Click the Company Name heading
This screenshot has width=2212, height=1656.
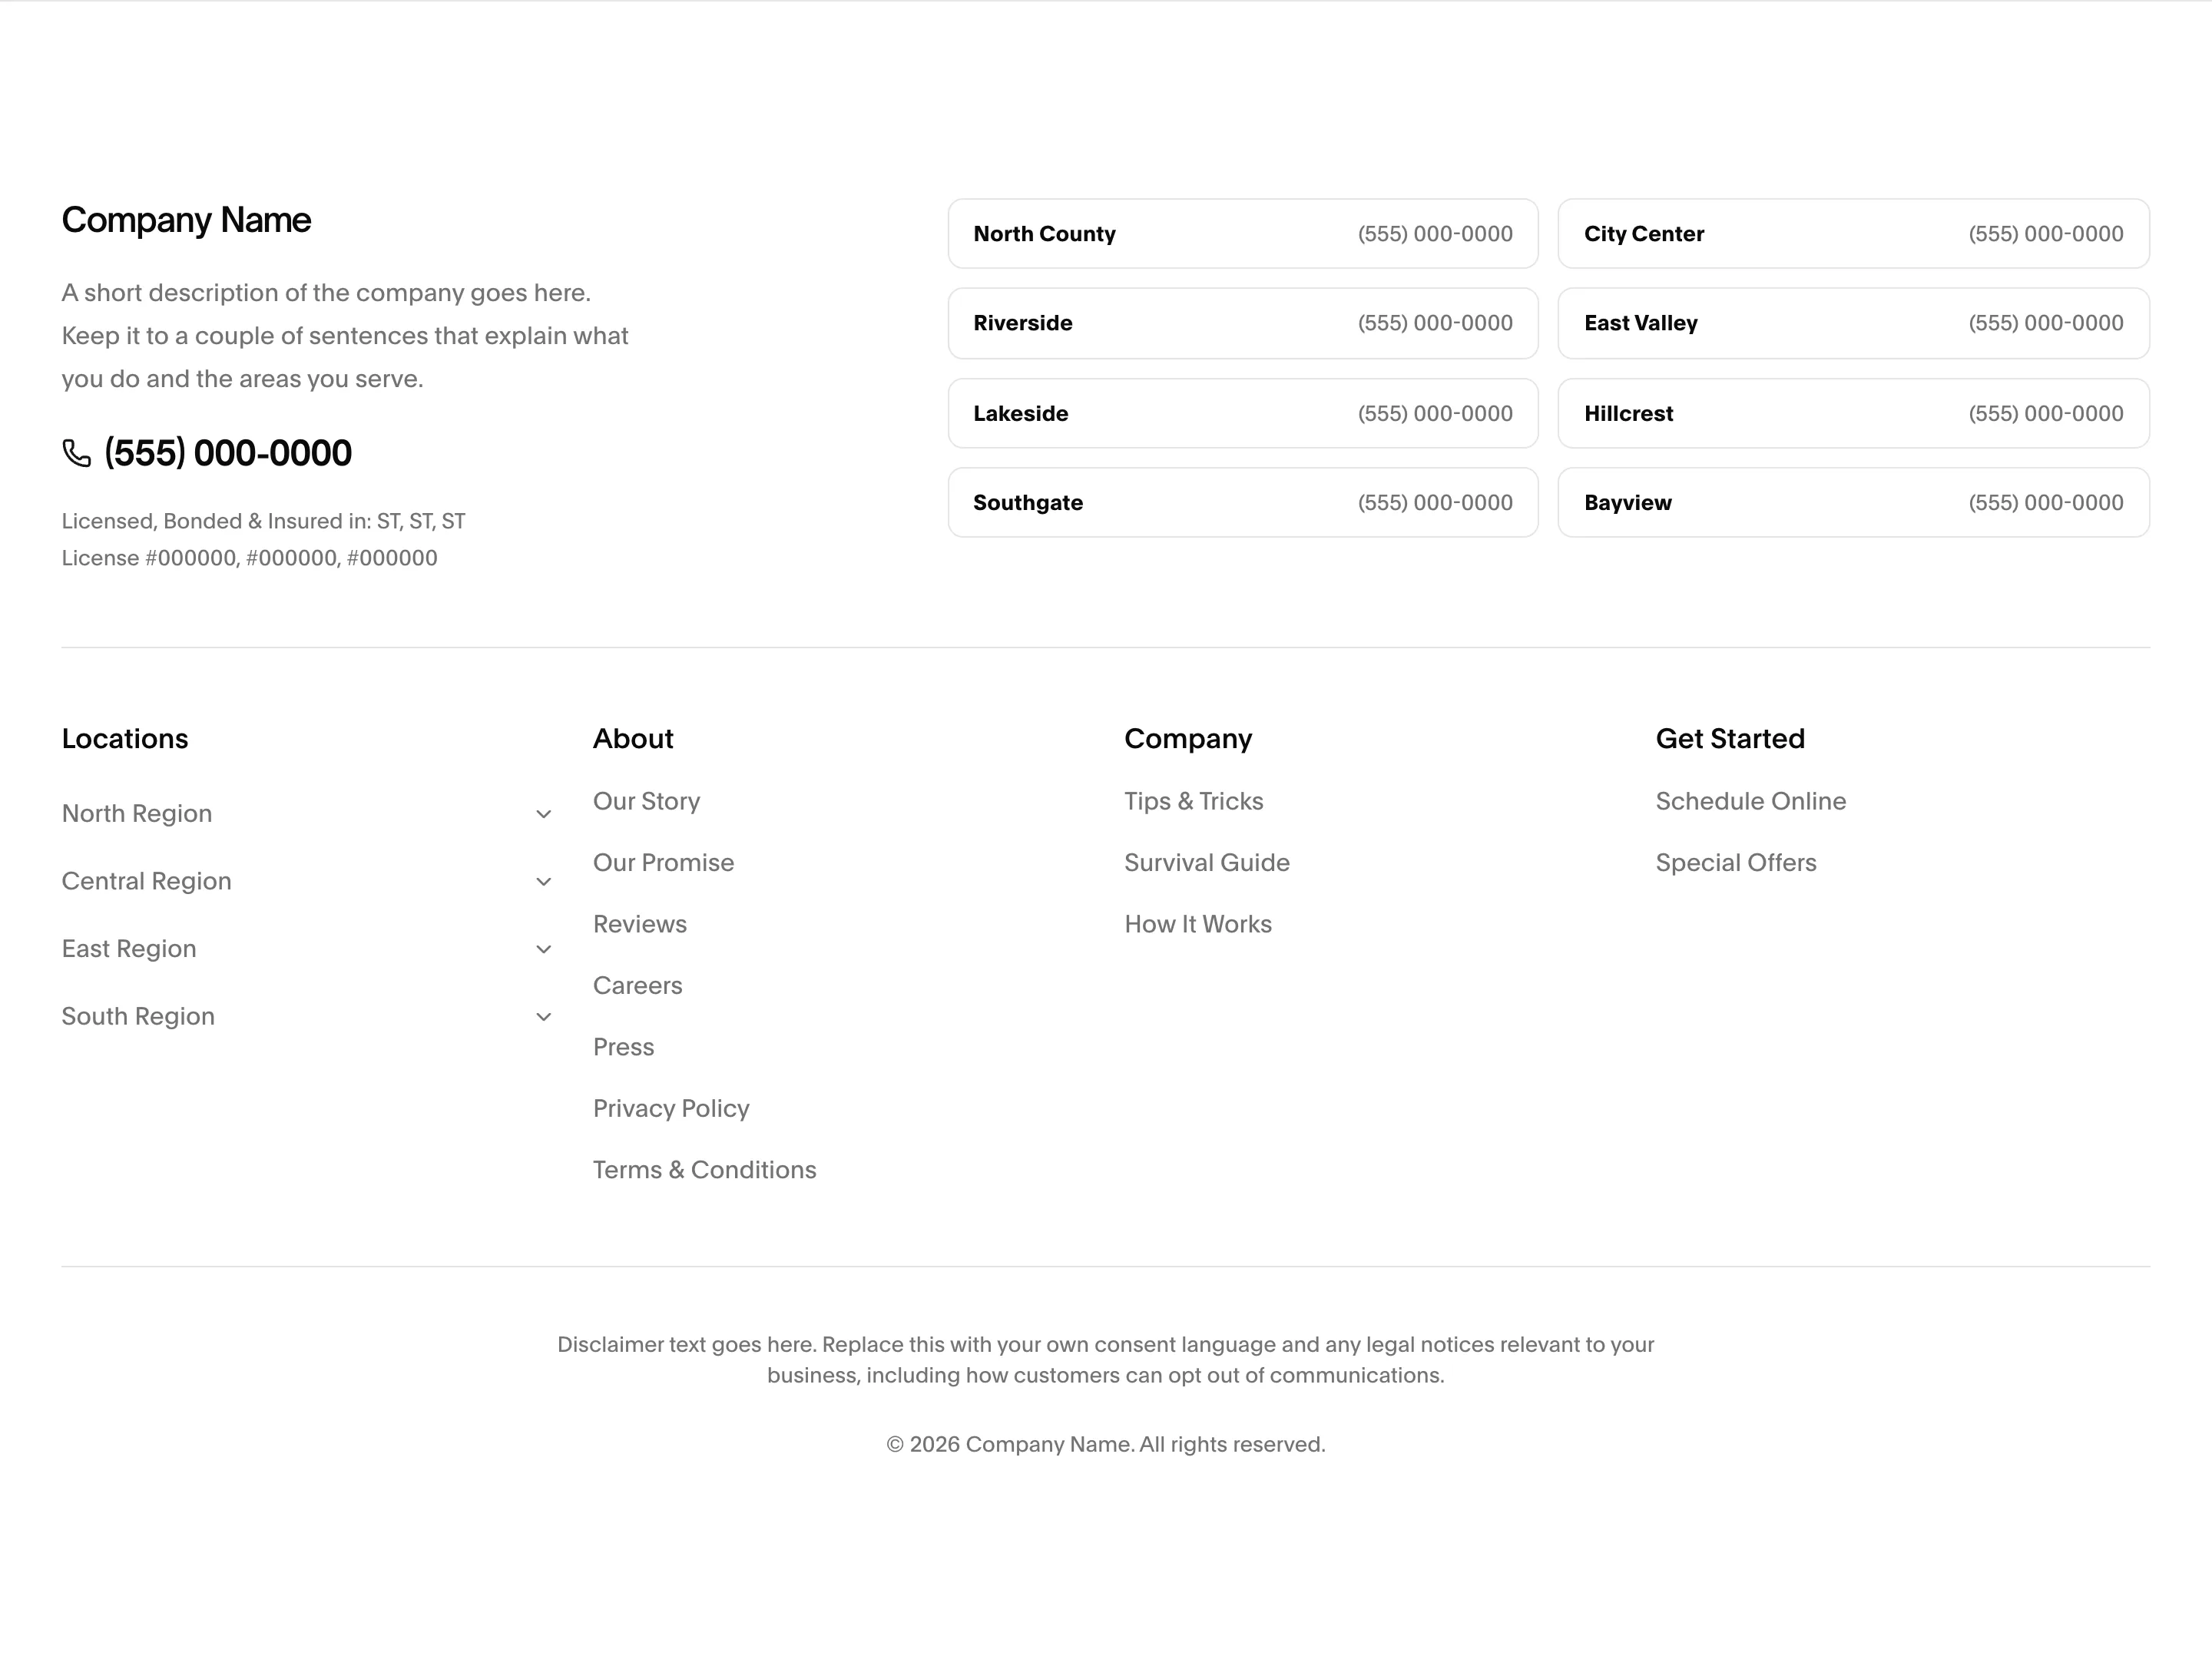point(186,220)
